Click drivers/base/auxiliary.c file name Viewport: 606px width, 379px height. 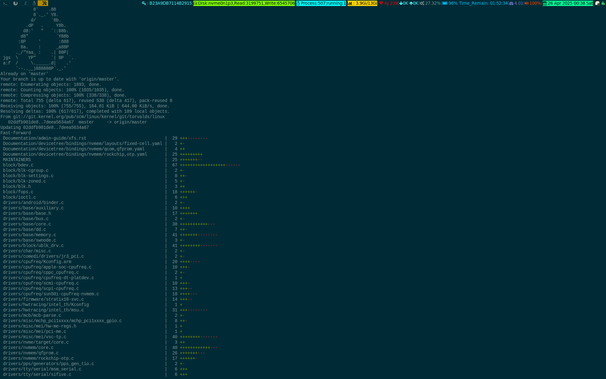point(33,208)
